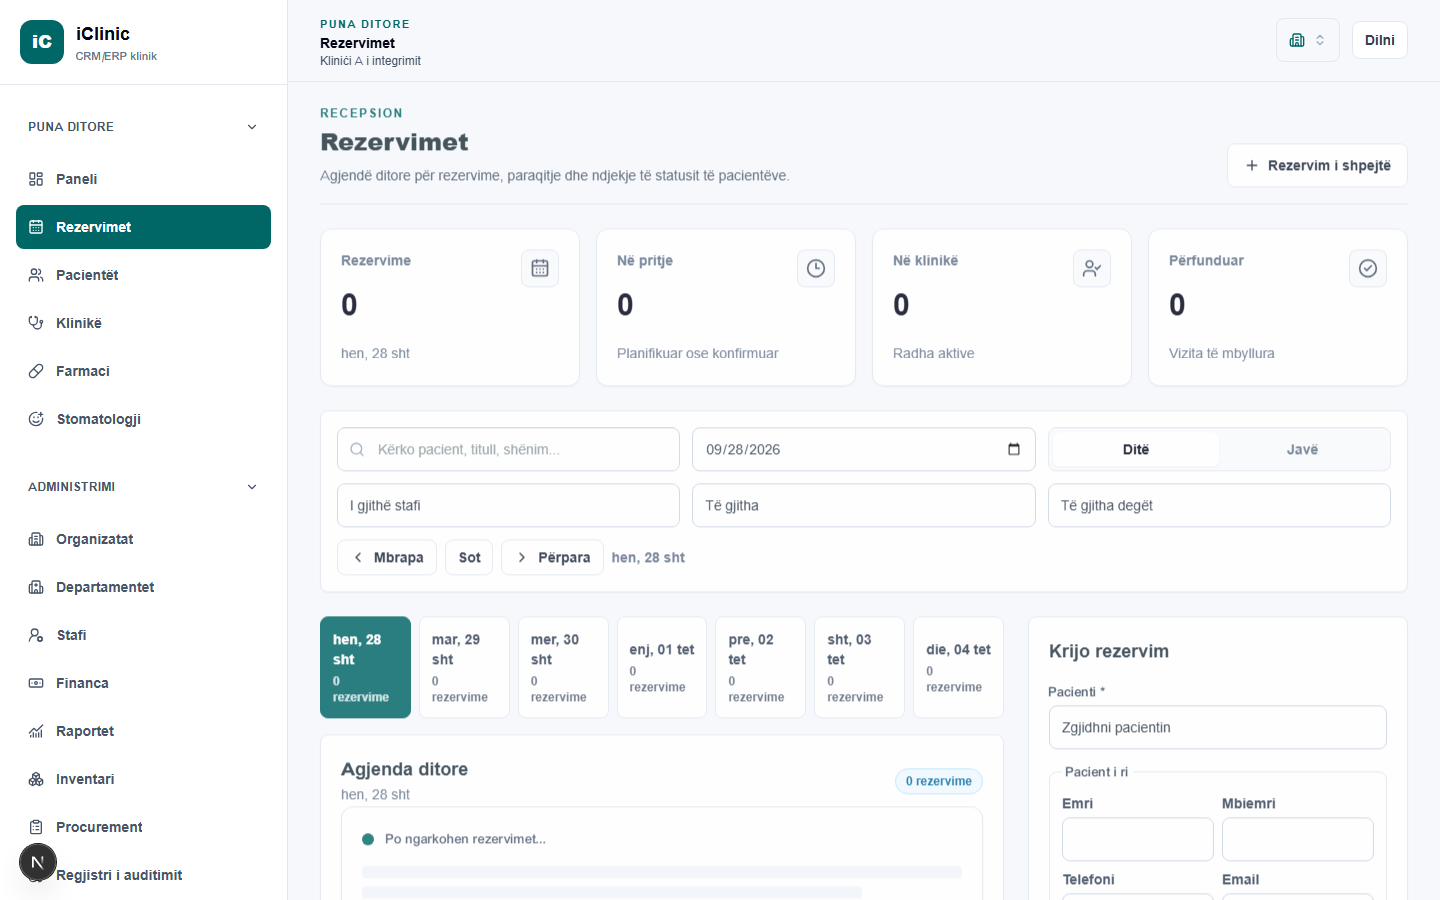Click Rezervim i shpejtë button
Viewport: 1440px width, 900px height.
(x=1317, y=165)
